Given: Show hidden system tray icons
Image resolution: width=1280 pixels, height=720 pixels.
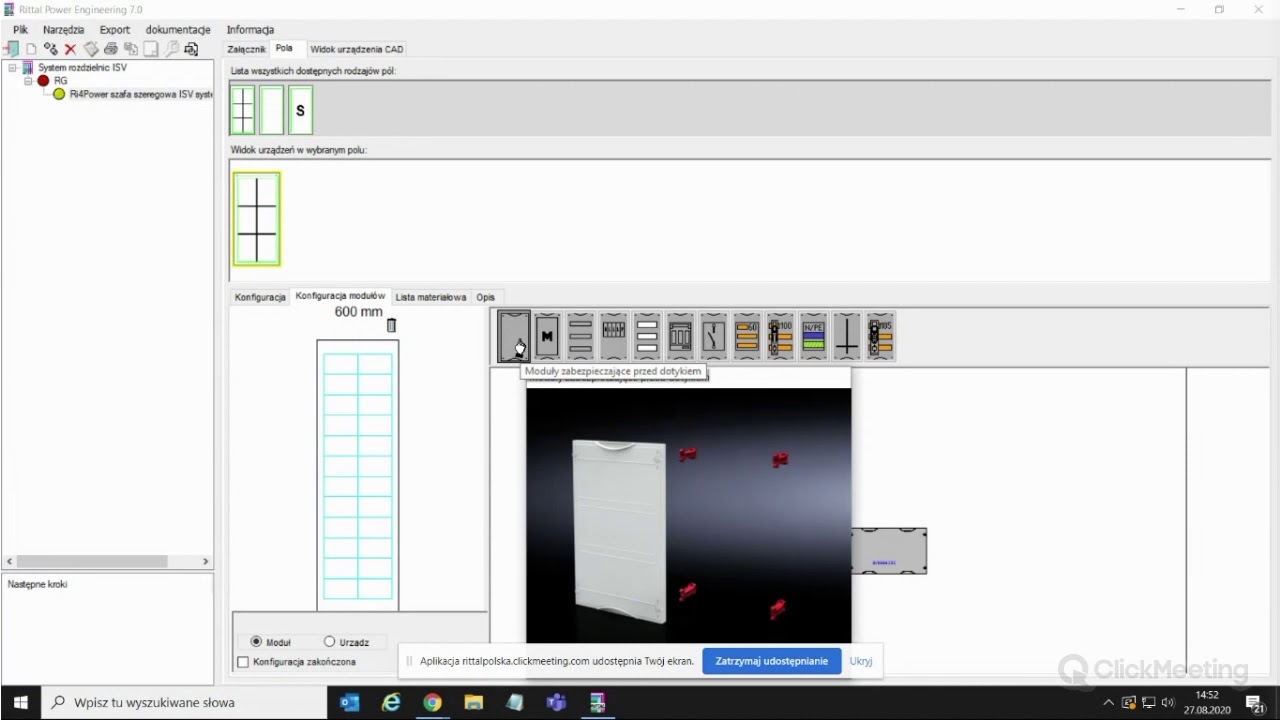Looking at the screenshot, I should pyautogui.click(x=1108, y=703).
